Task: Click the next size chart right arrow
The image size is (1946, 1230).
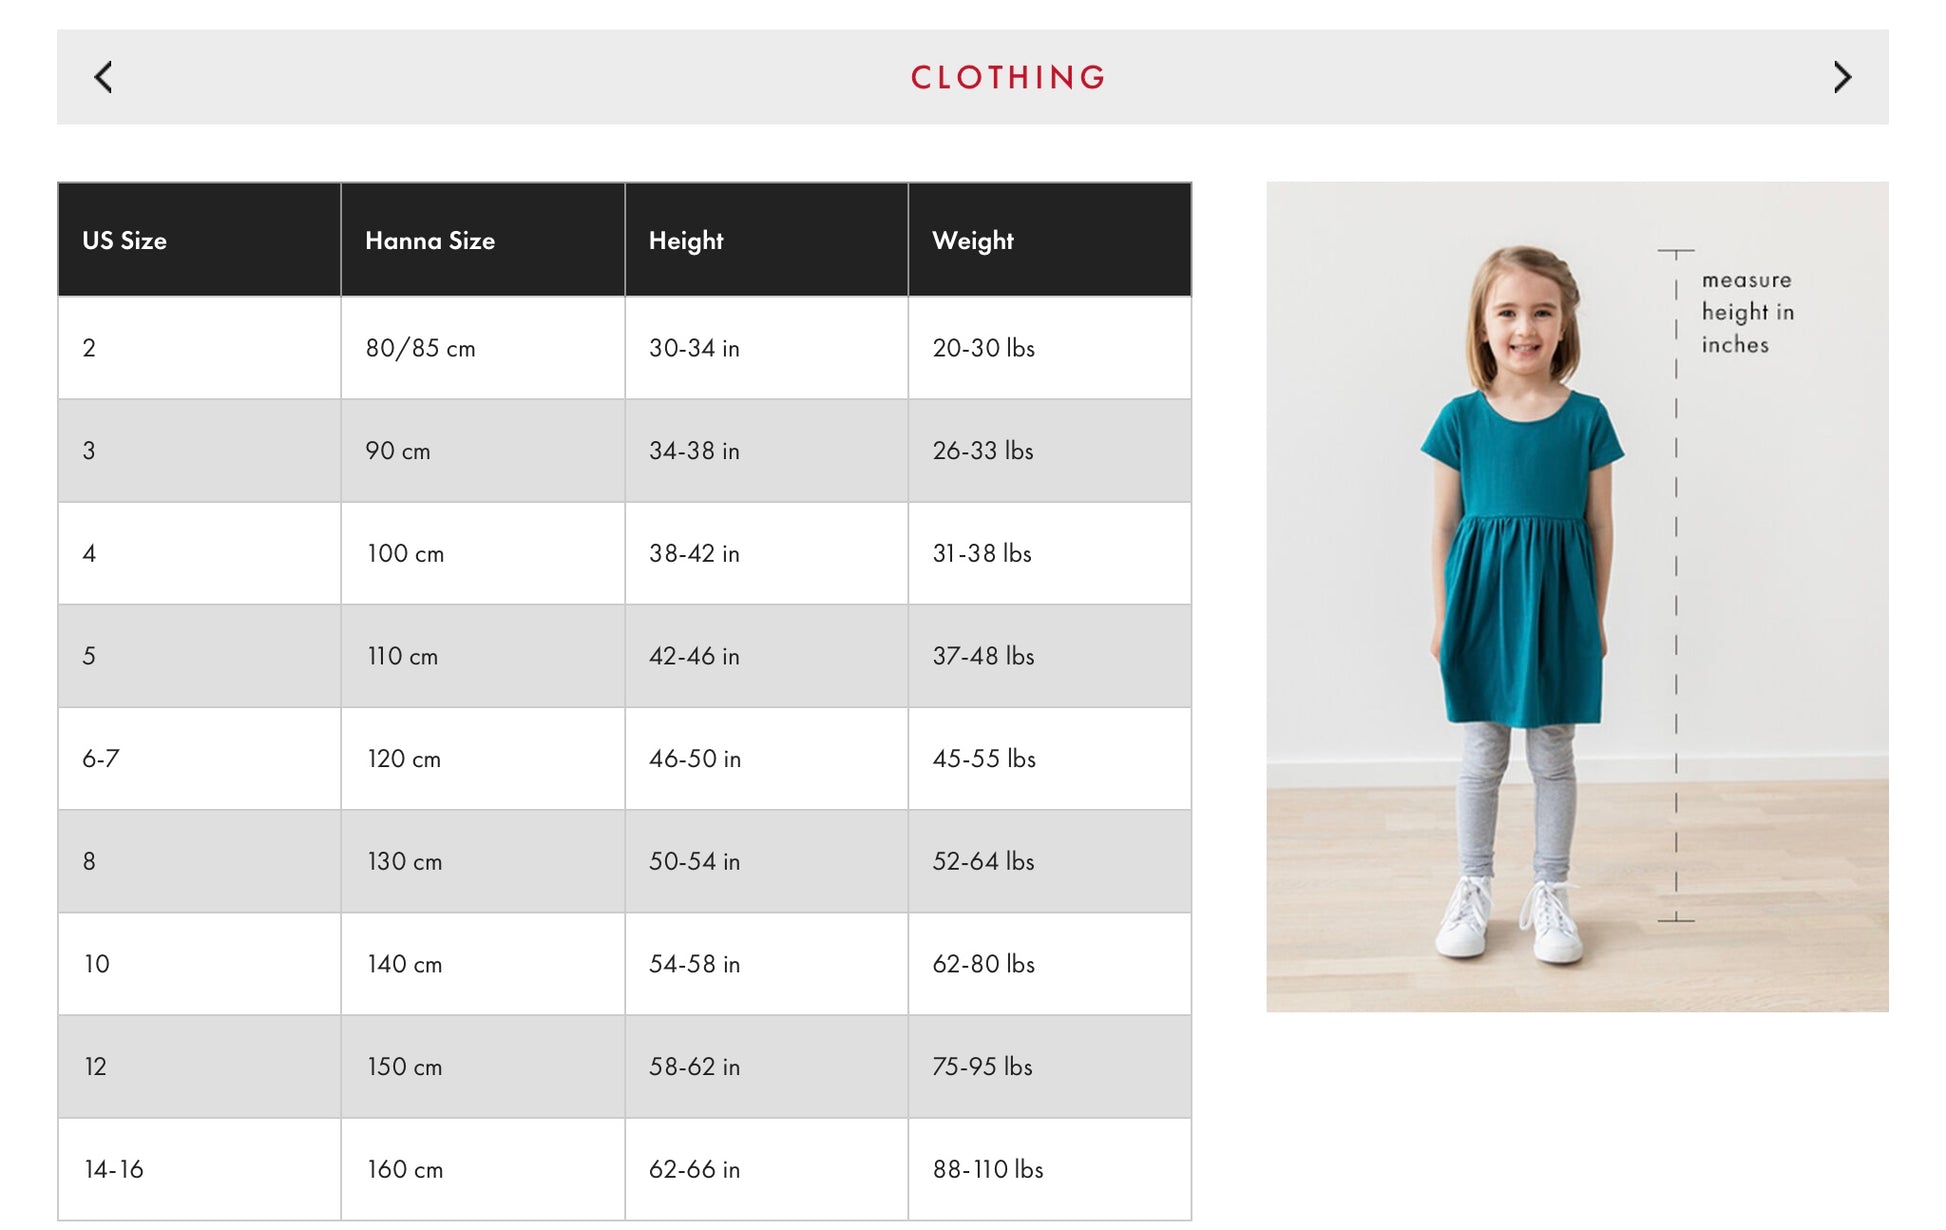Action: click(1842, 77)
